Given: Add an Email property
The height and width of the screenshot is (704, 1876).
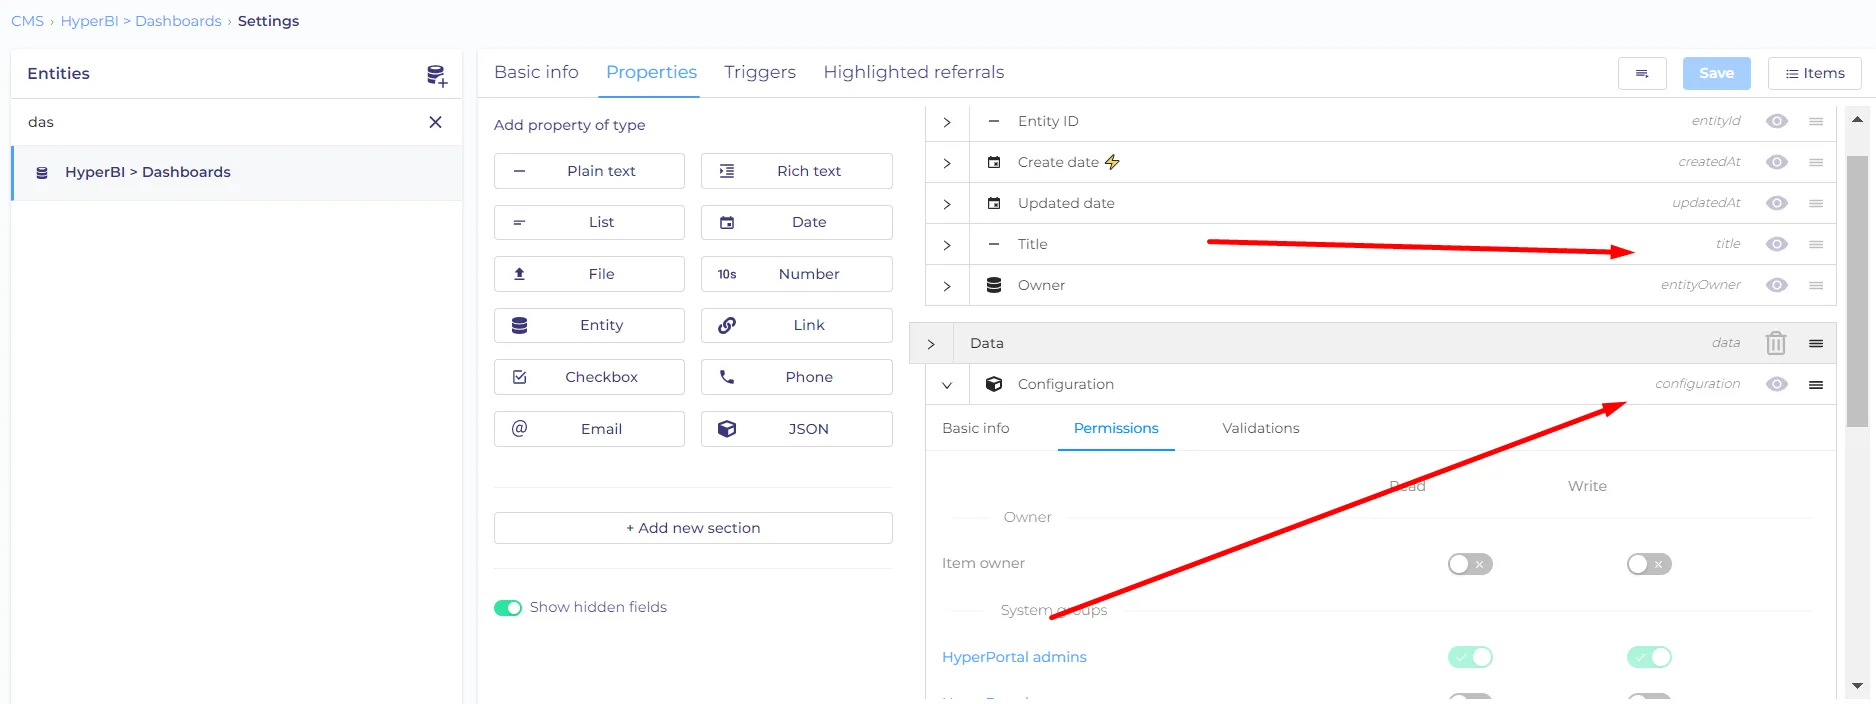Looking at the screenshot, I should click(589, 429).
